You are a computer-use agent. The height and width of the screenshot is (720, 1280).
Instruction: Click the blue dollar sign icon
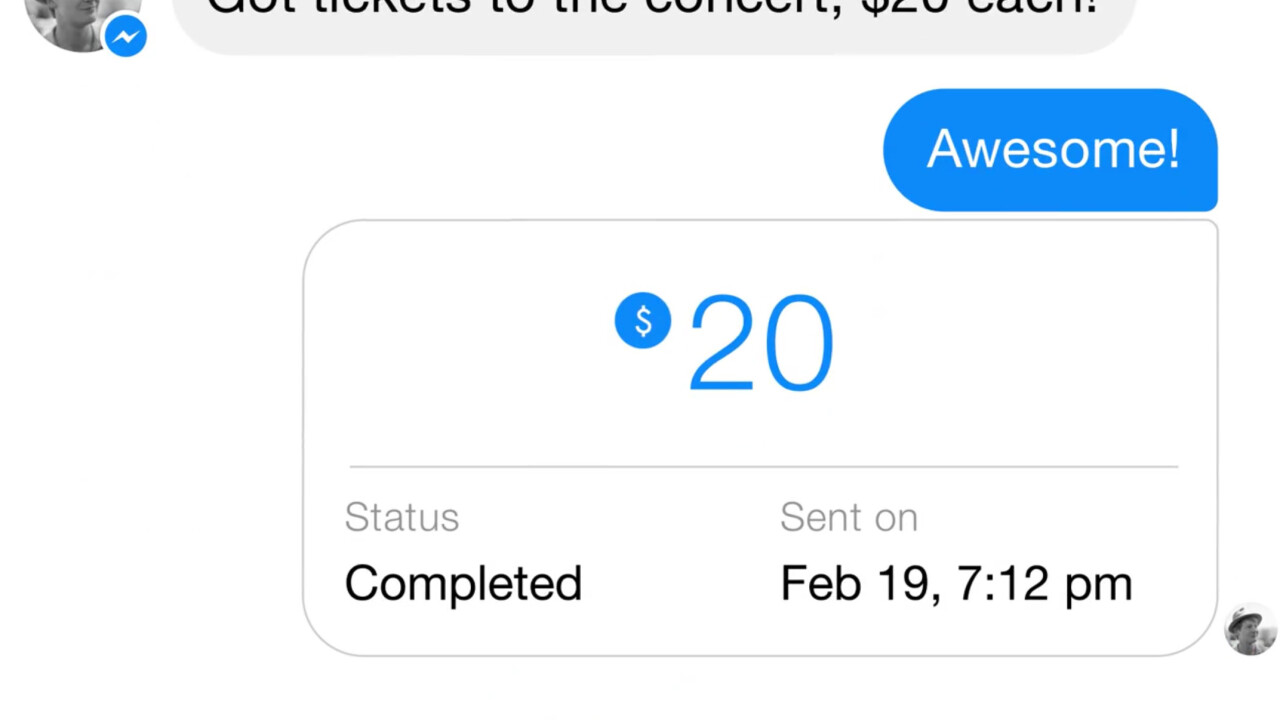(643, 321)
